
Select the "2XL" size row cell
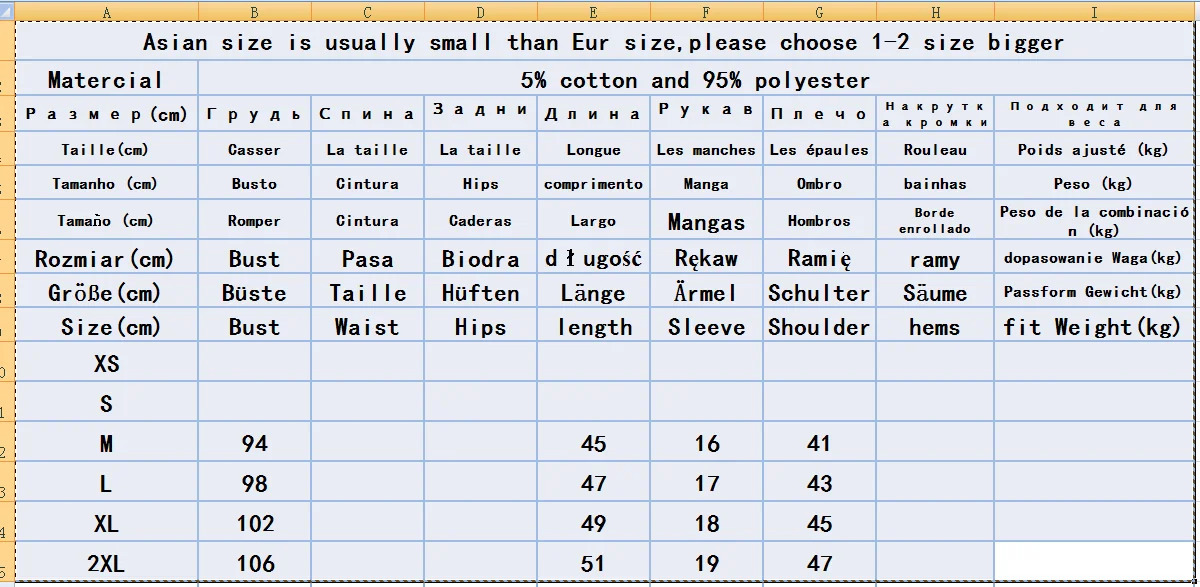click(x=106, y=564)
